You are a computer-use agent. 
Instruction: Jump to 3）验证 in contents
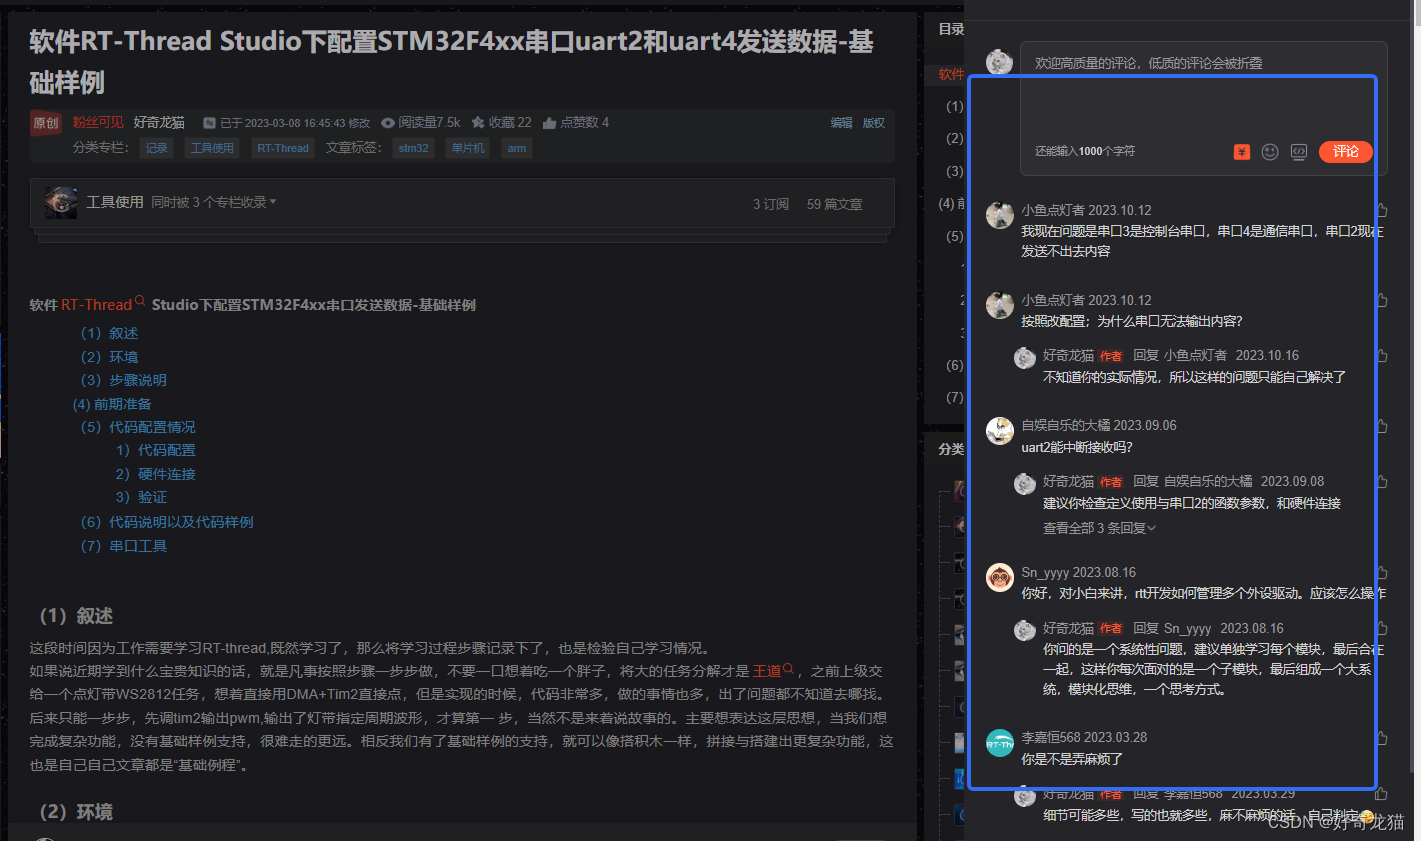141,497
